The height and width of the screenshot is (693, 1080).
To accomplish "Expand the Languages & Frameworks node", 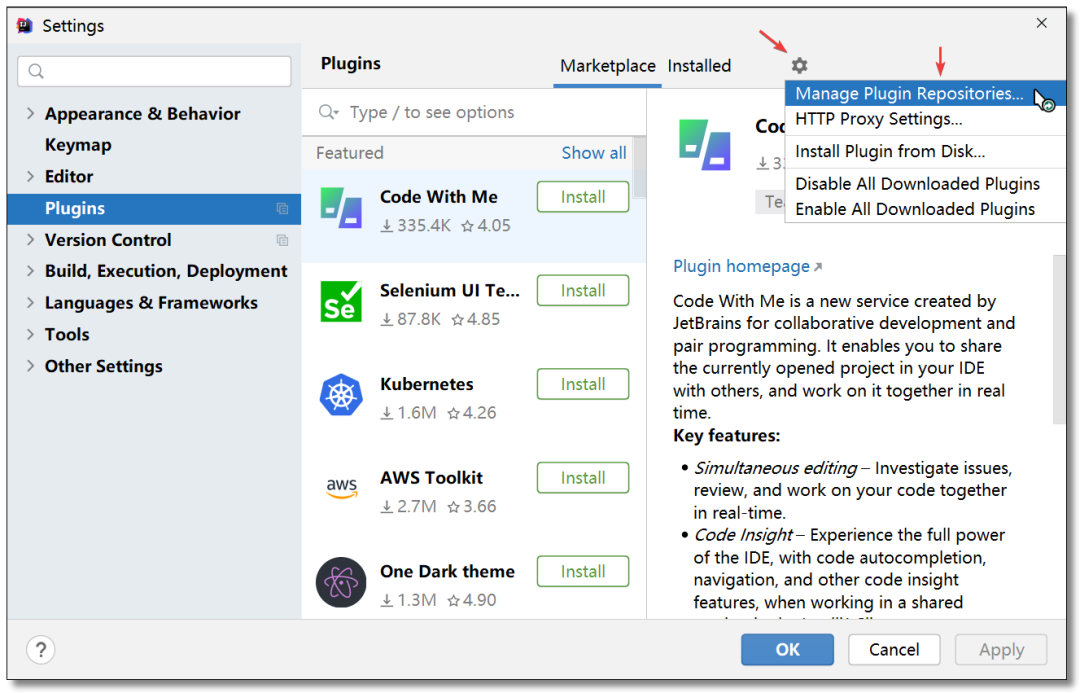I will pos(30,302).
